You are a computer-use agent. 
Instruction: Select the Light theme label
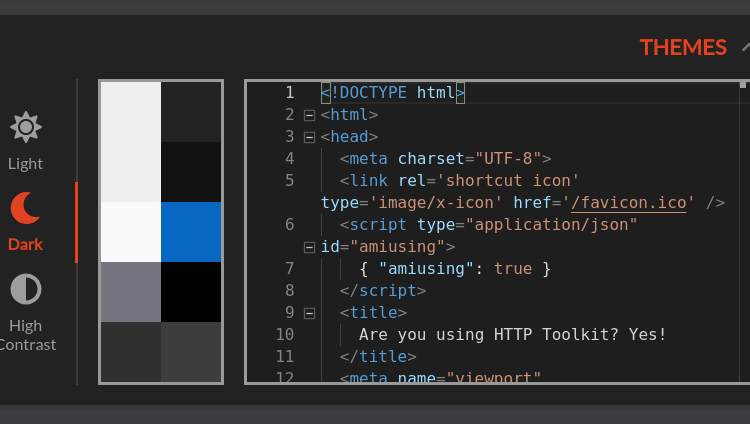pos(25,164)
